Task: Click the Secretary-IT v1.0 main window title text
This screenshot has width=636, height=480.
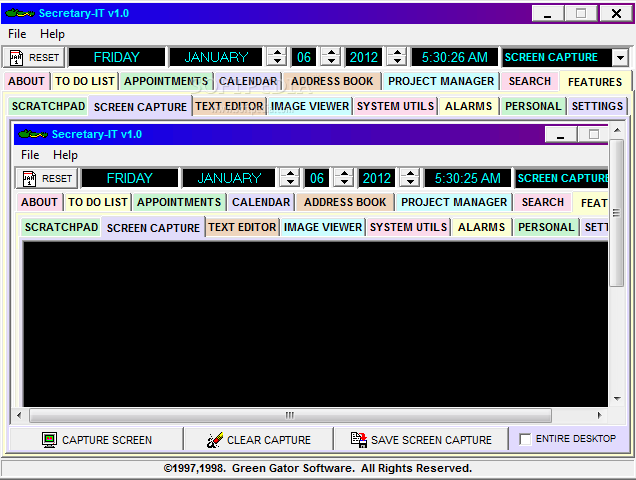Action: [x=84, y=13]
